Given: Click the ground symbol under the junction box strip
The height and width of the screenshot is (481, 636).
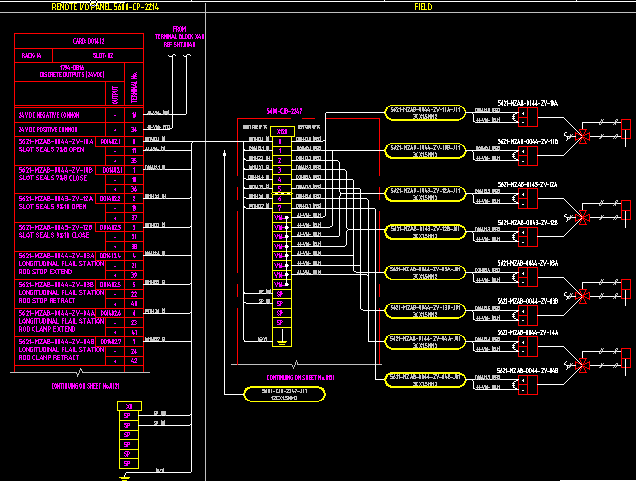Looking at the screenshot, I should pyautogui.click(x=282, y=341).
